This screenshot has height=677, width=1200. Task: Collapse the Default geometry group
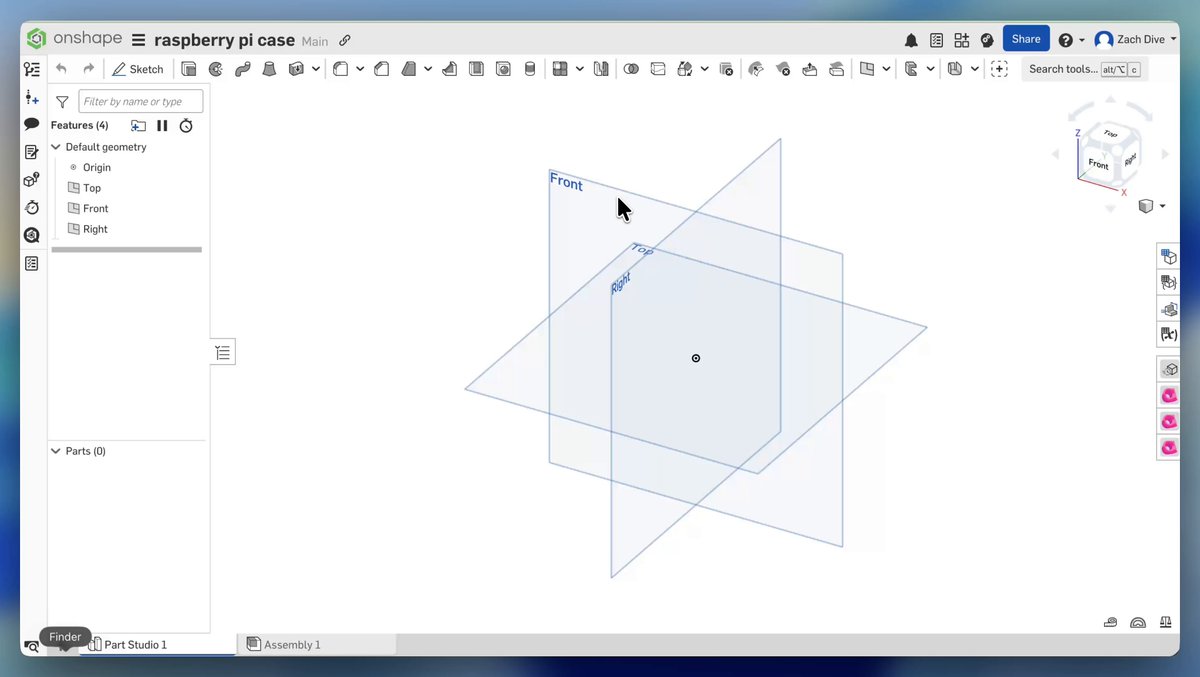pos(56,147)
